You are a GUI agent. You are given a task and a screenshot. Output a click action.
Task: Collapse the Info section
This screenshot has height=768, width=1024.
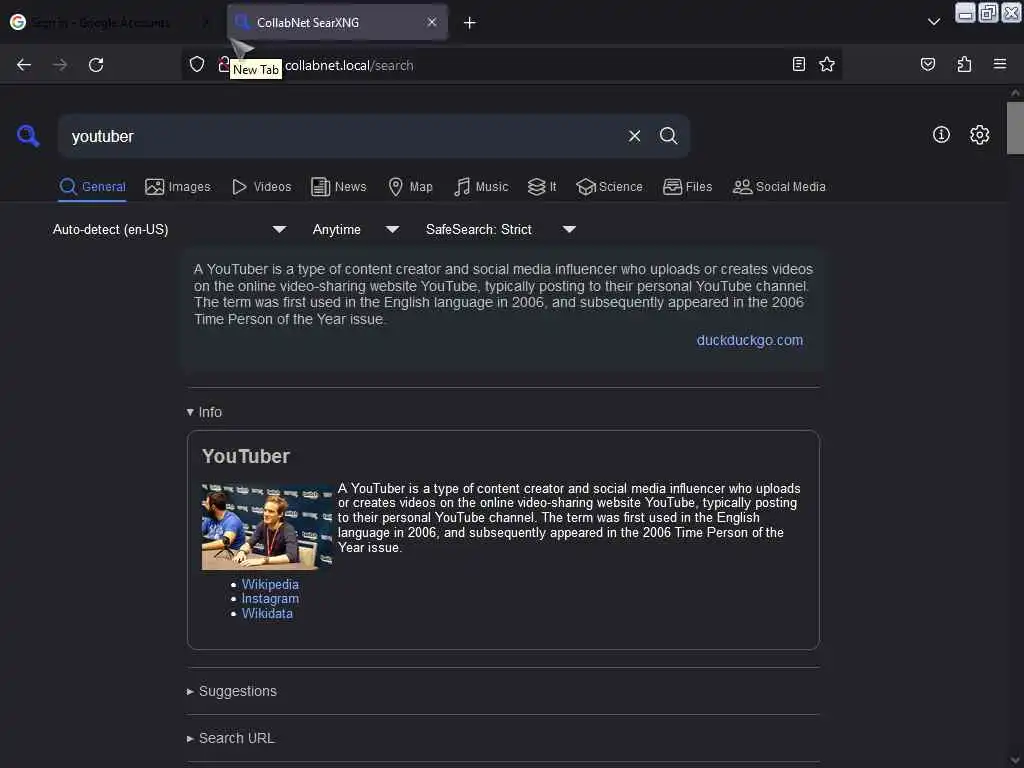[x=204, y=412]
